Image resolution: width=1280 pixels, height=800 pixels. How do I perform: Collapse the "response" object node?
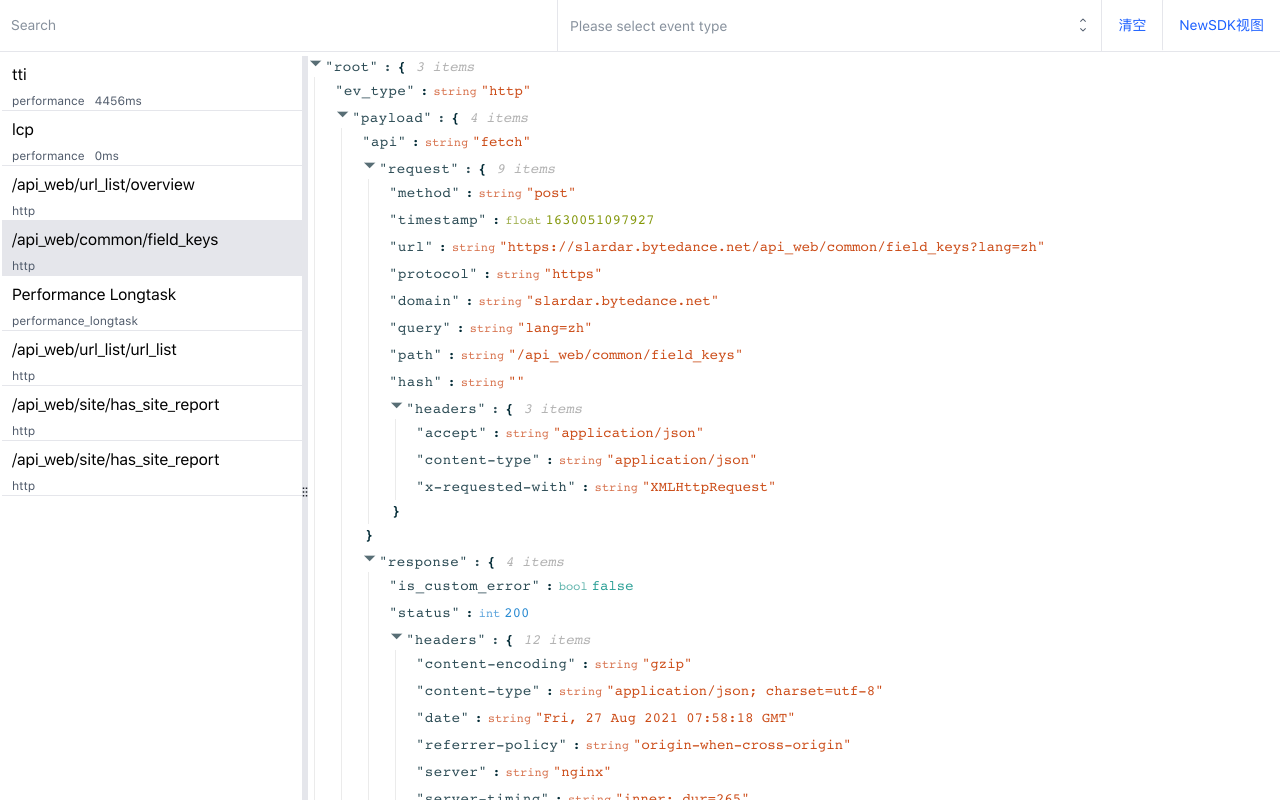(370, 559)
